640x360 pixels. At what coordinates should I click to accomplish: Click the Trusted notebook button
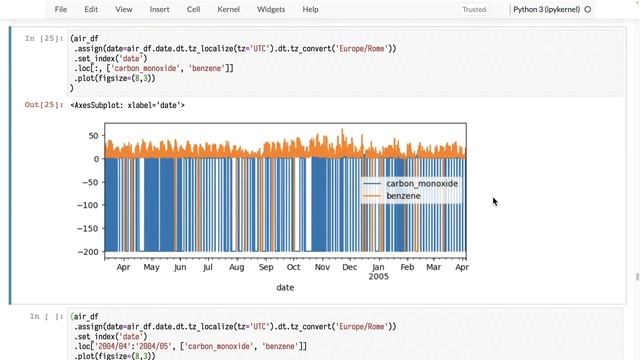pos(474,9)
